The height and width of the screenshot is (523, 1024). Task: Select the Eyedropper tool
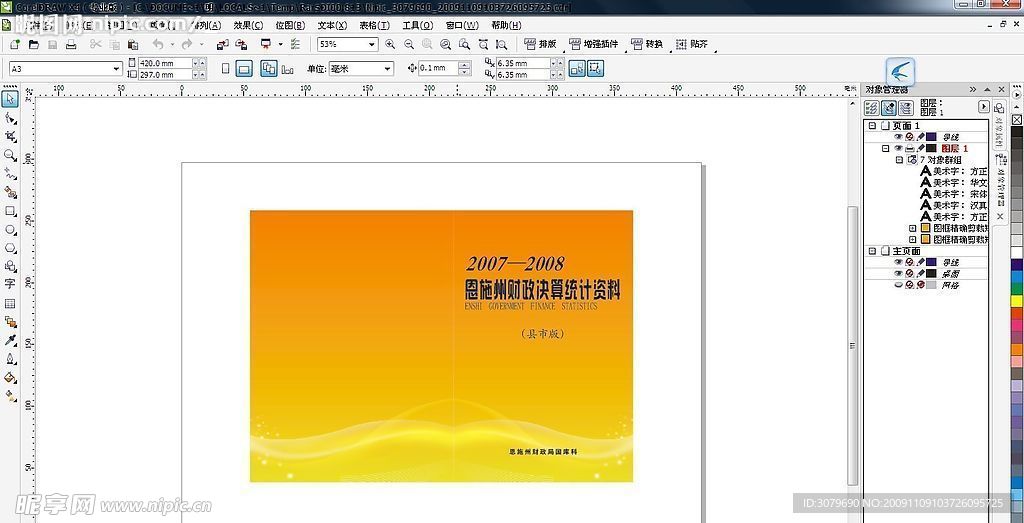pos(10,340)
